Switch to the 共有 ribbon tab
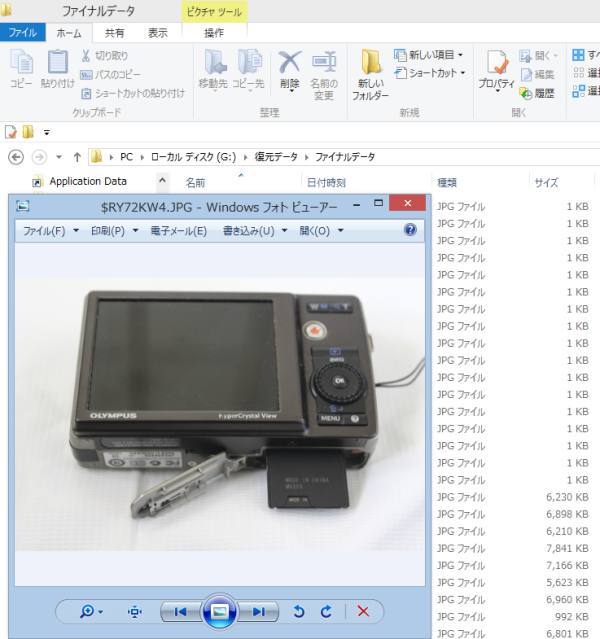Screen dimensions: 600x639 click(115, 32)
